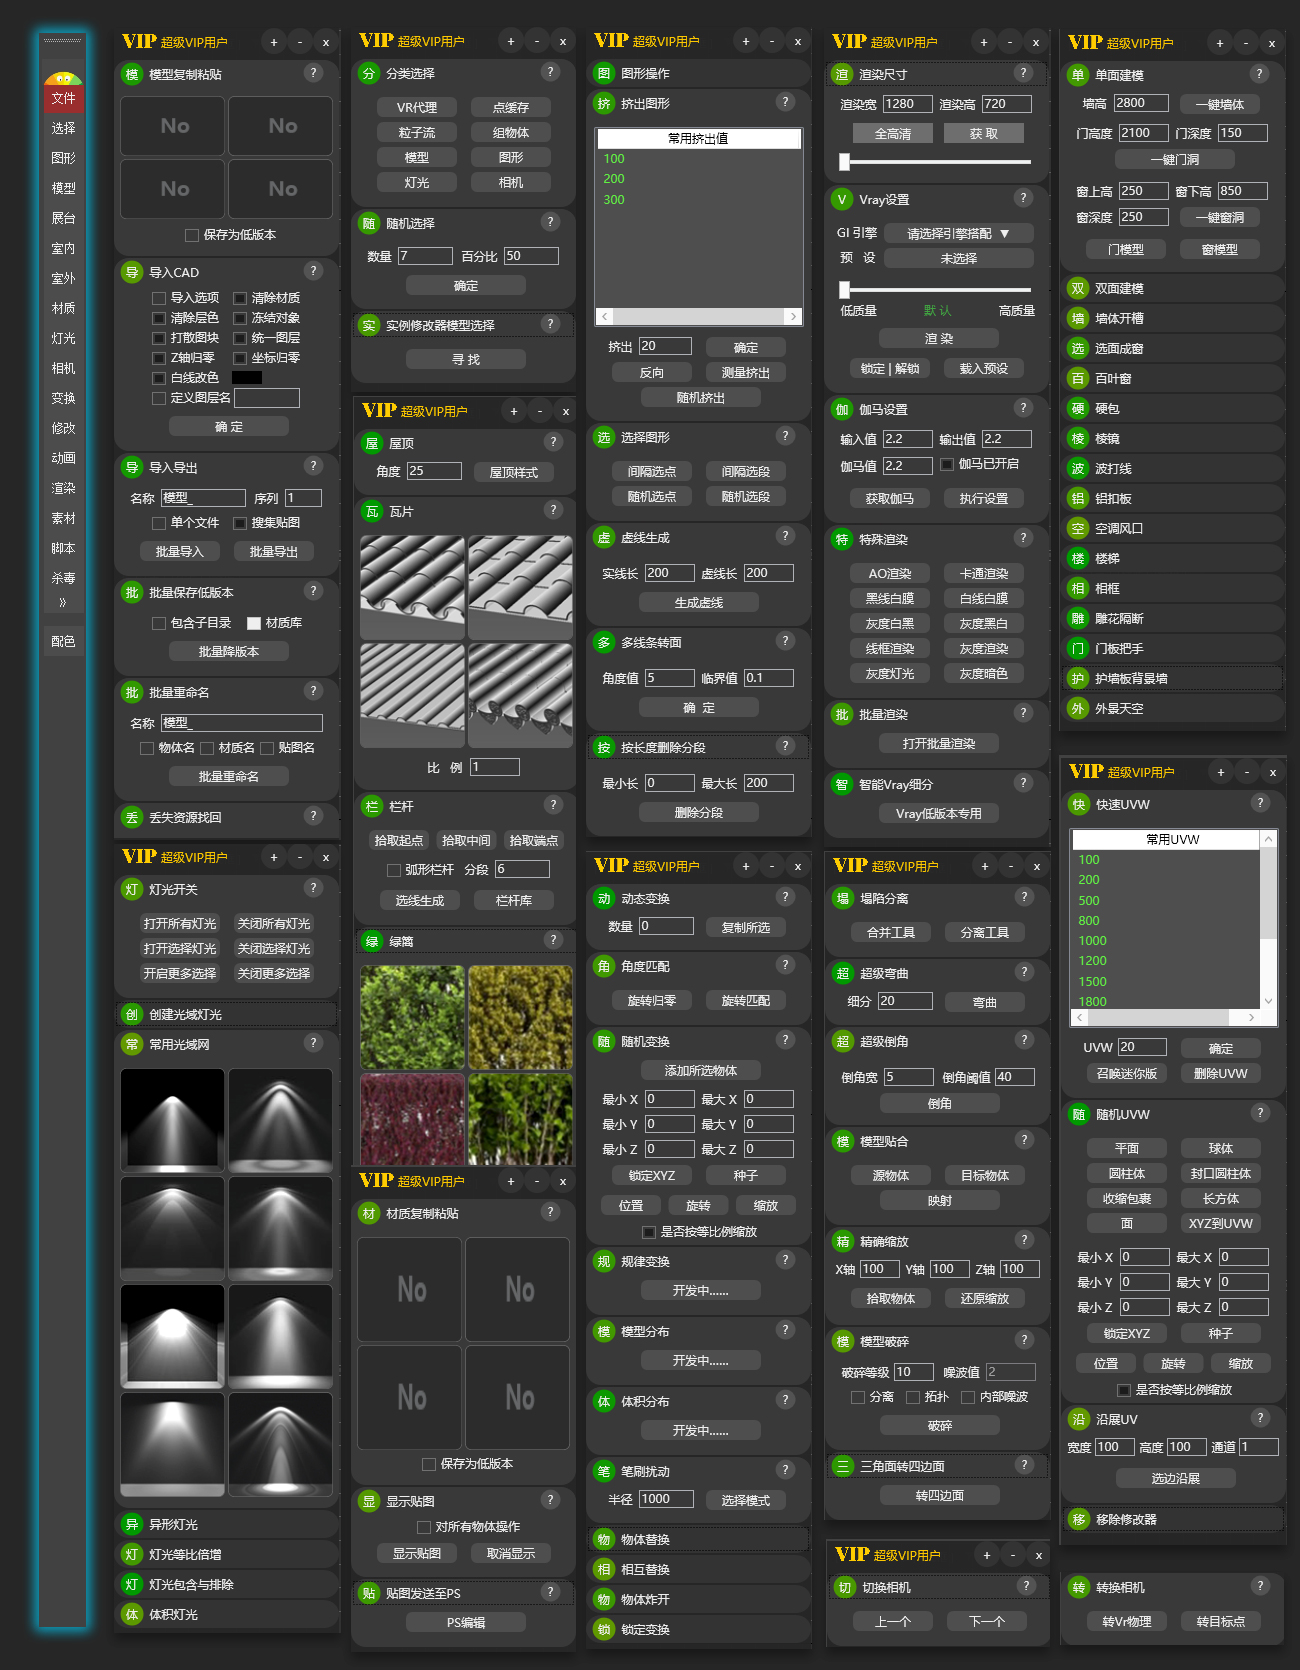Expand the 双面建模 rollout
1300x1670 pixels.
tap(1171, 288)
